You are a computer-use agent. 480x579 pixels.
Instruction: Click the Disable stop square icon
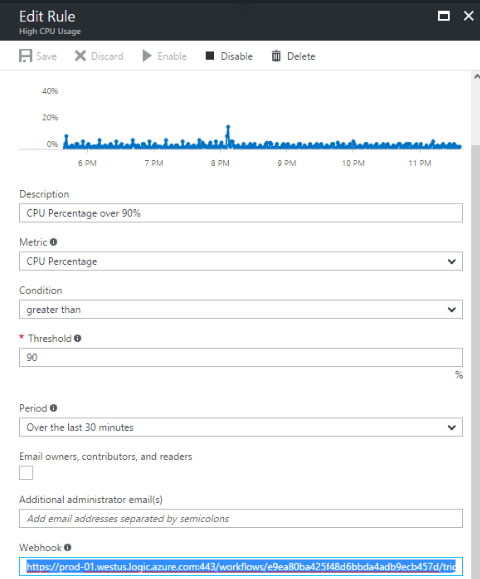pos(210,56)
